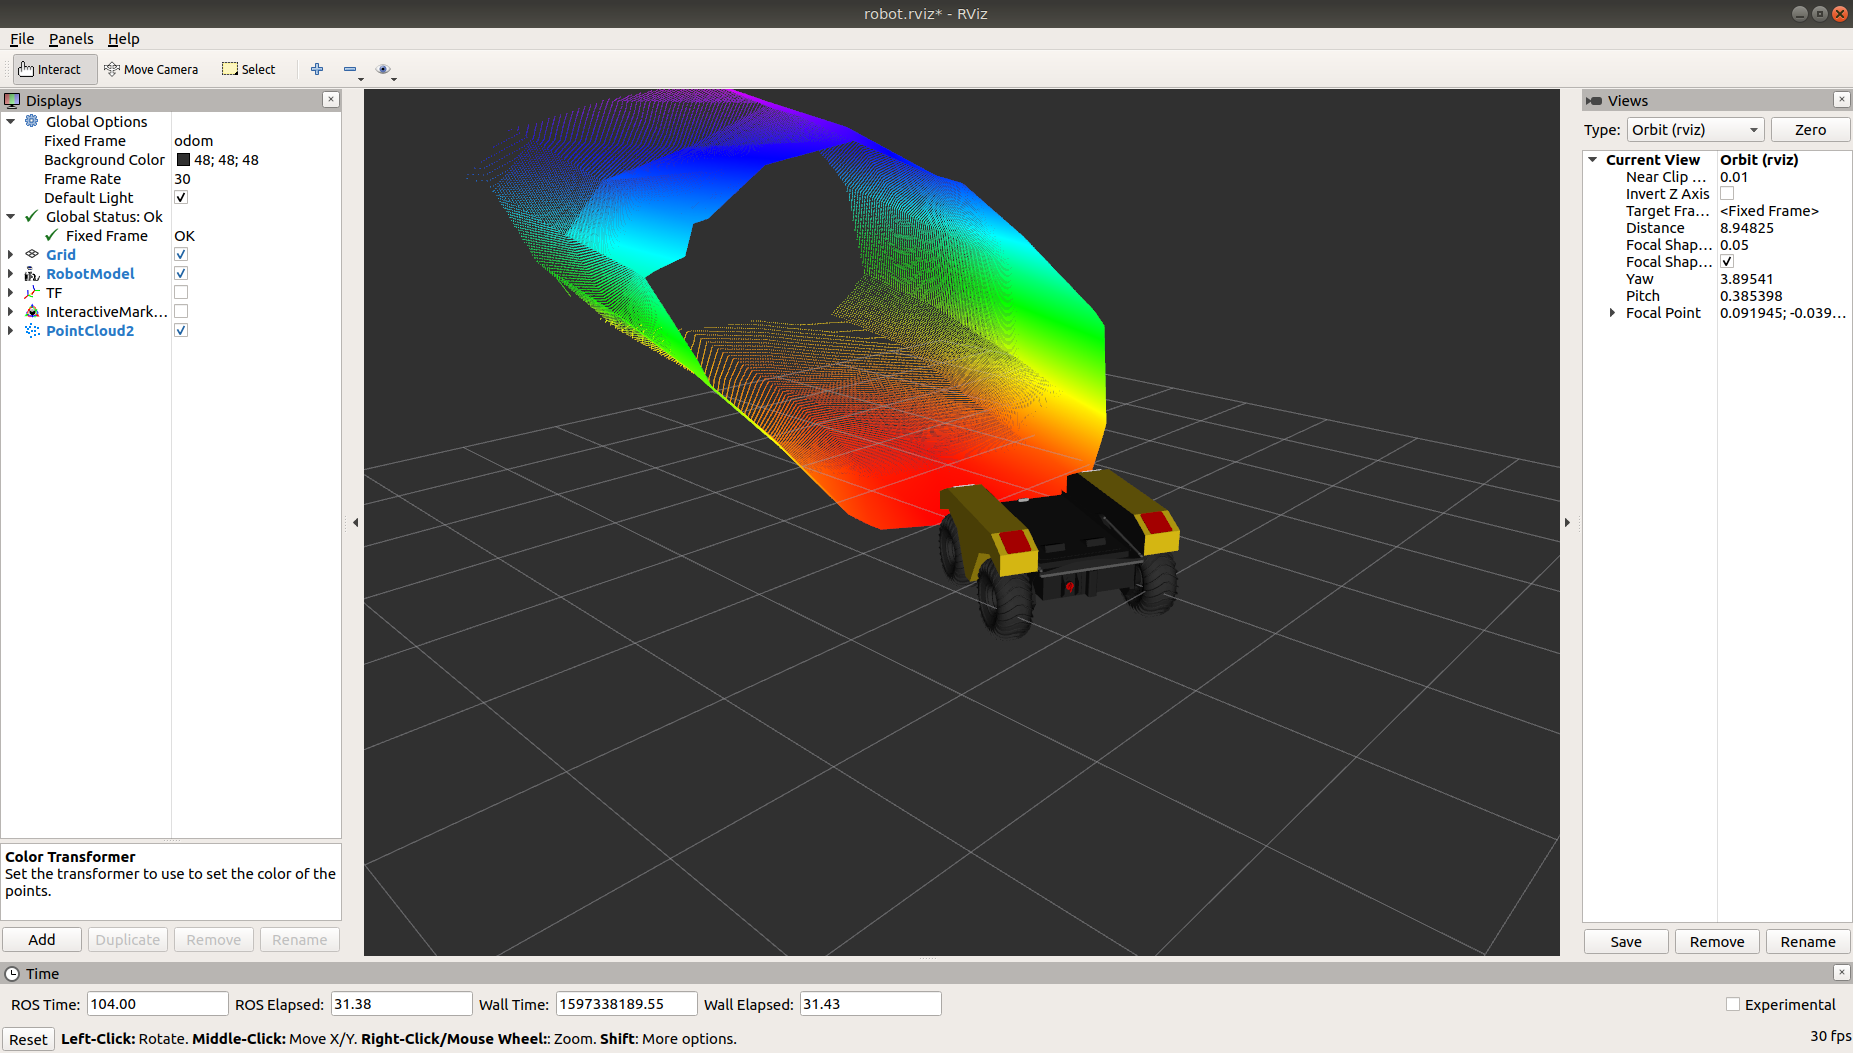Expand the Focal Point property
The image size is (1853, 1053).
[1612, 313]
